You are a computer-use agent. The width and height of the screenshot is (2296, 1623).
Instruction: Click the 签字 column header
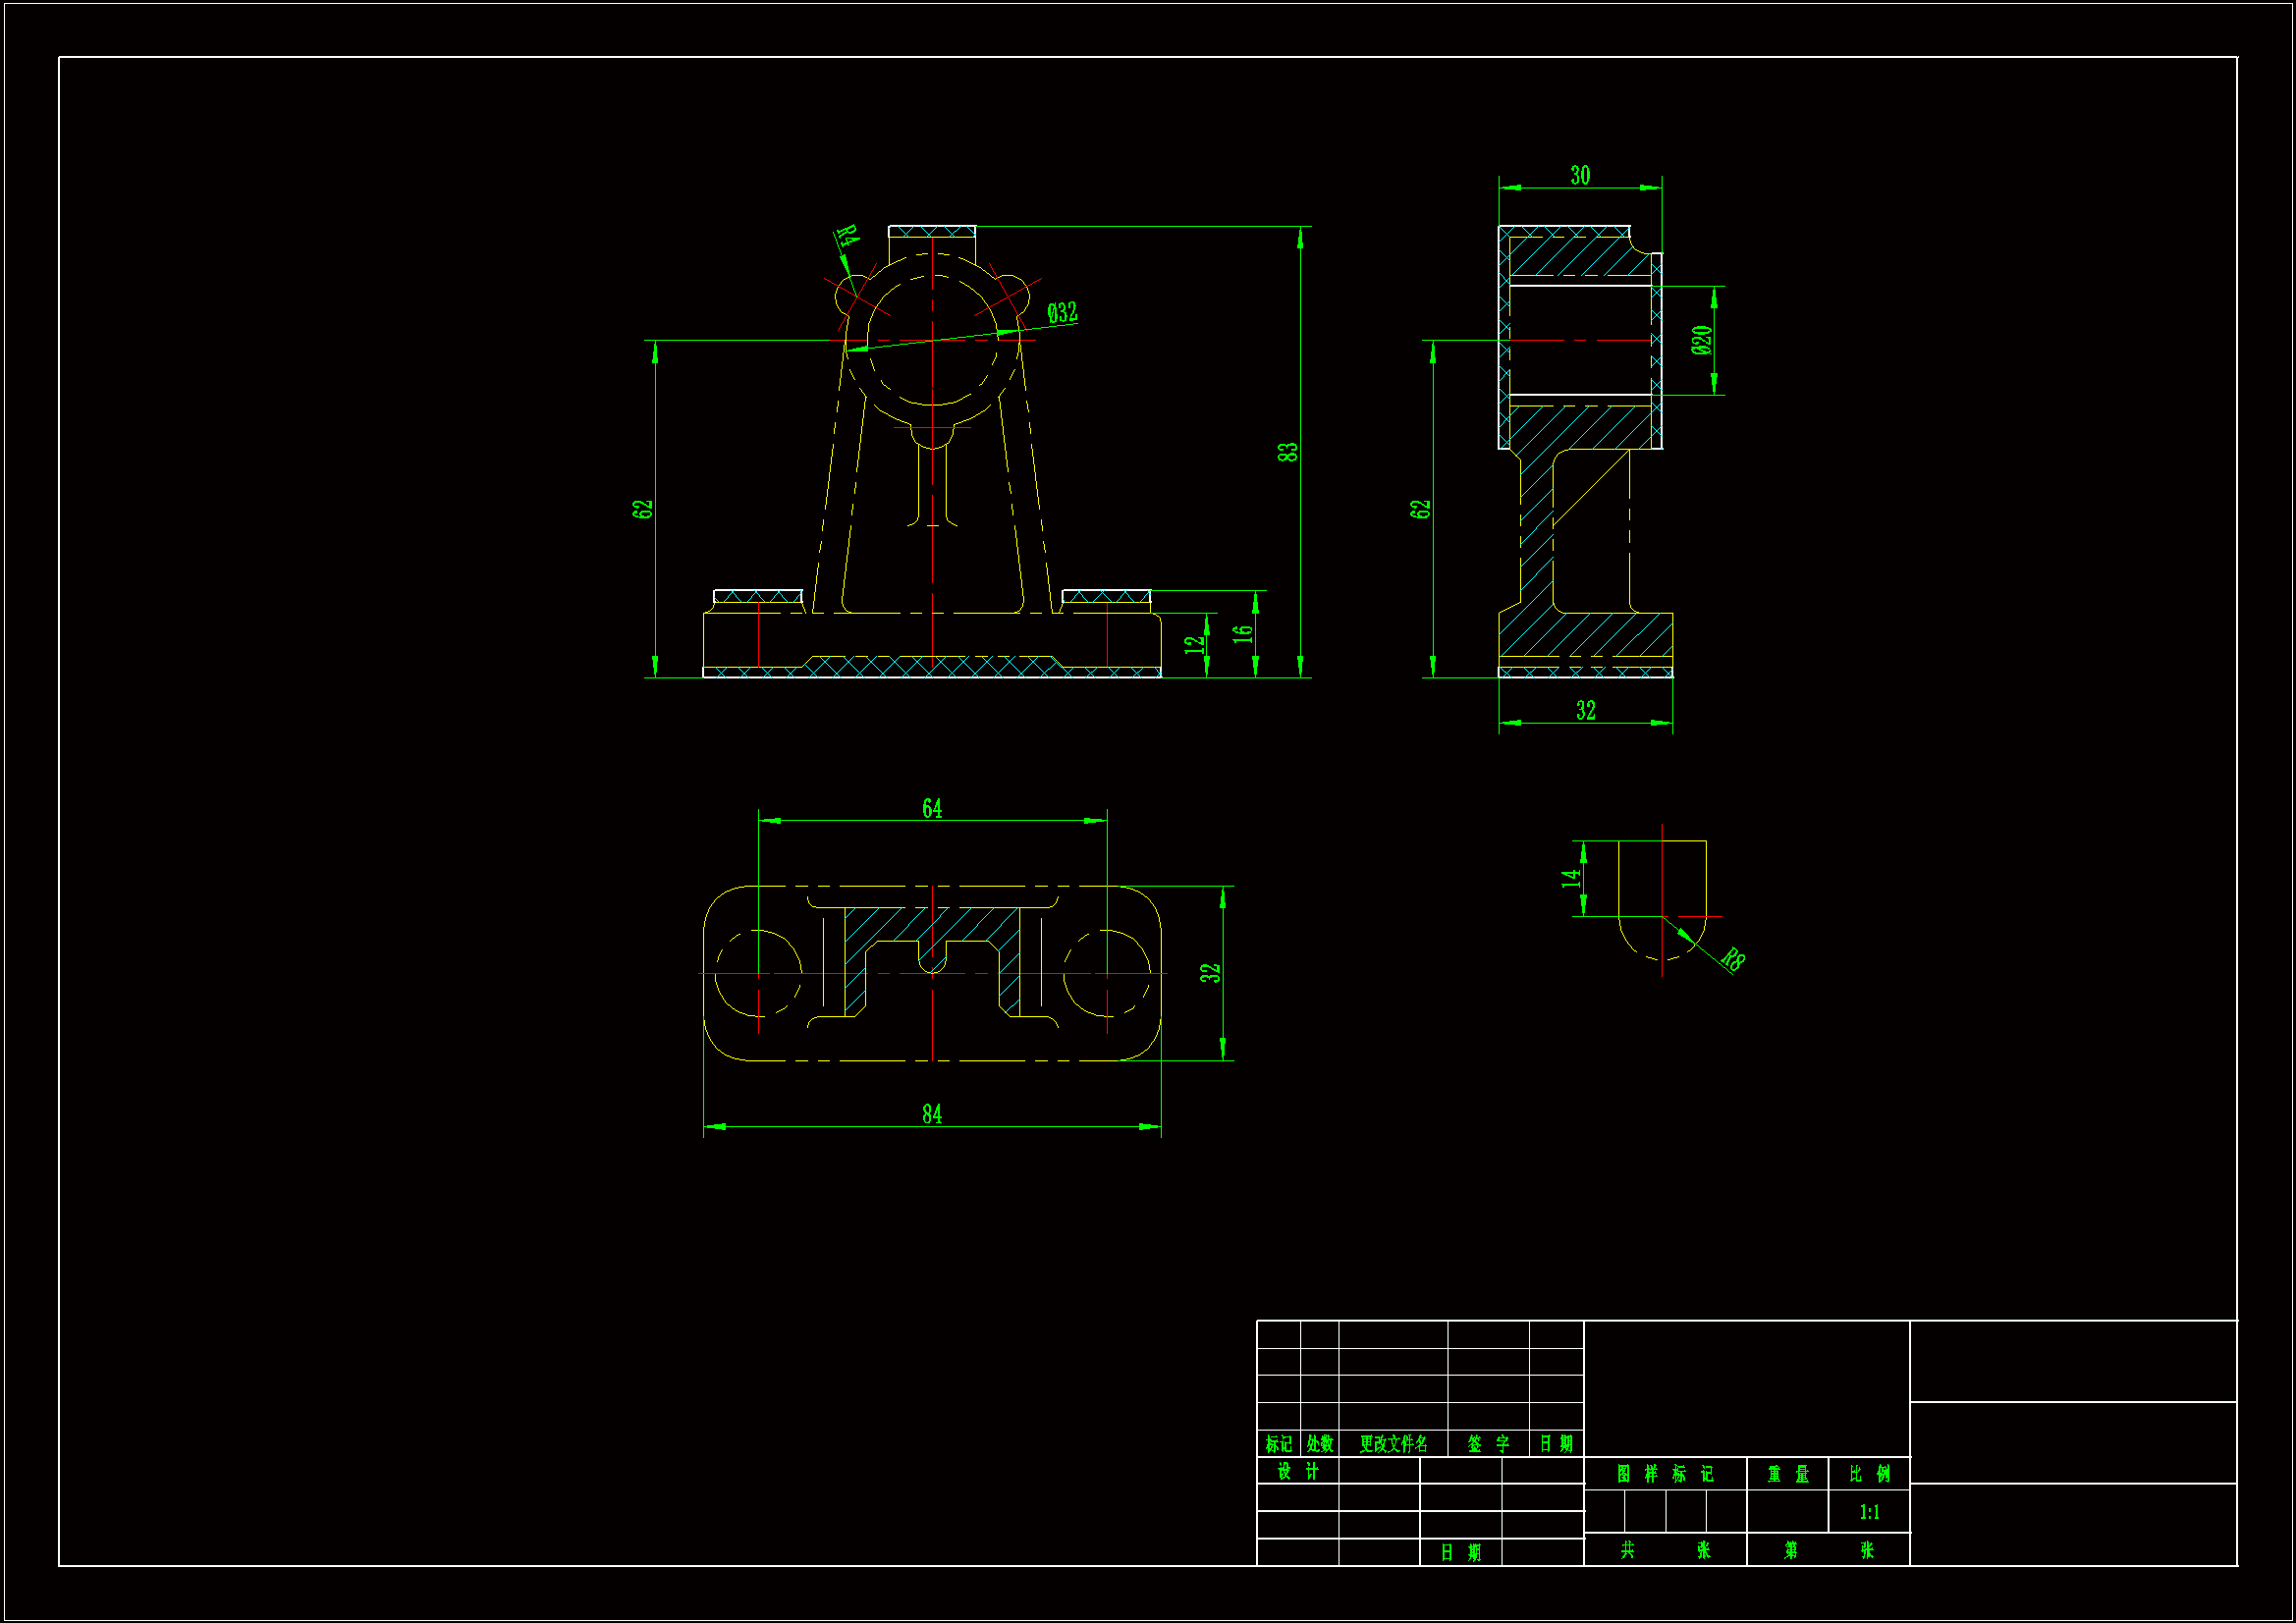[x=1488, y=1444]
